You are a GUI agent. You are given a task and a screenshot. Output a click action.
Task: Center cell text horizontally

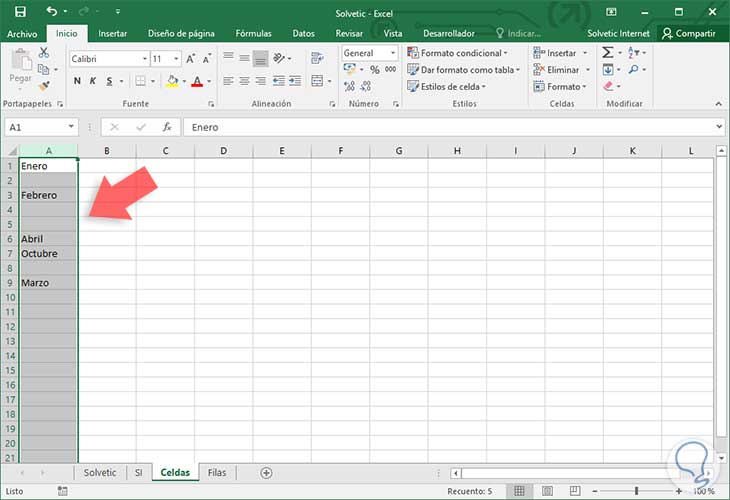(244, 81)
